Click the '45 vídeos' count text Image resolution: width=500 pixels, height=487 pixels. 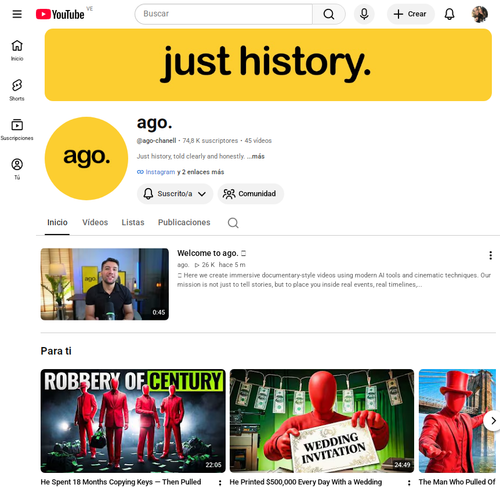(258, 141)
